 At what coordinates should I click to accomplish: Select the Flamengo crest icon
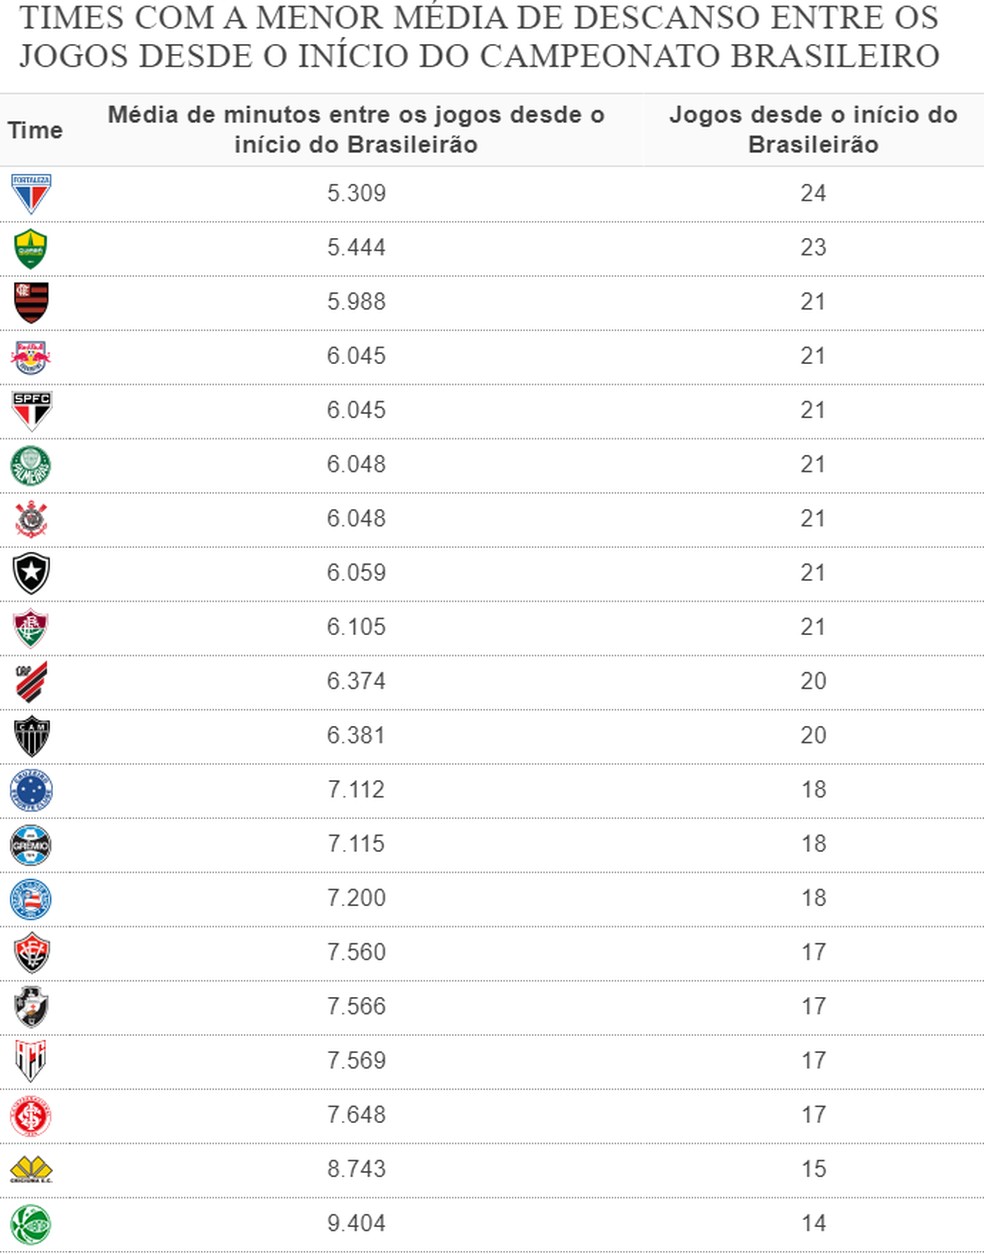[x=31, y=302]
